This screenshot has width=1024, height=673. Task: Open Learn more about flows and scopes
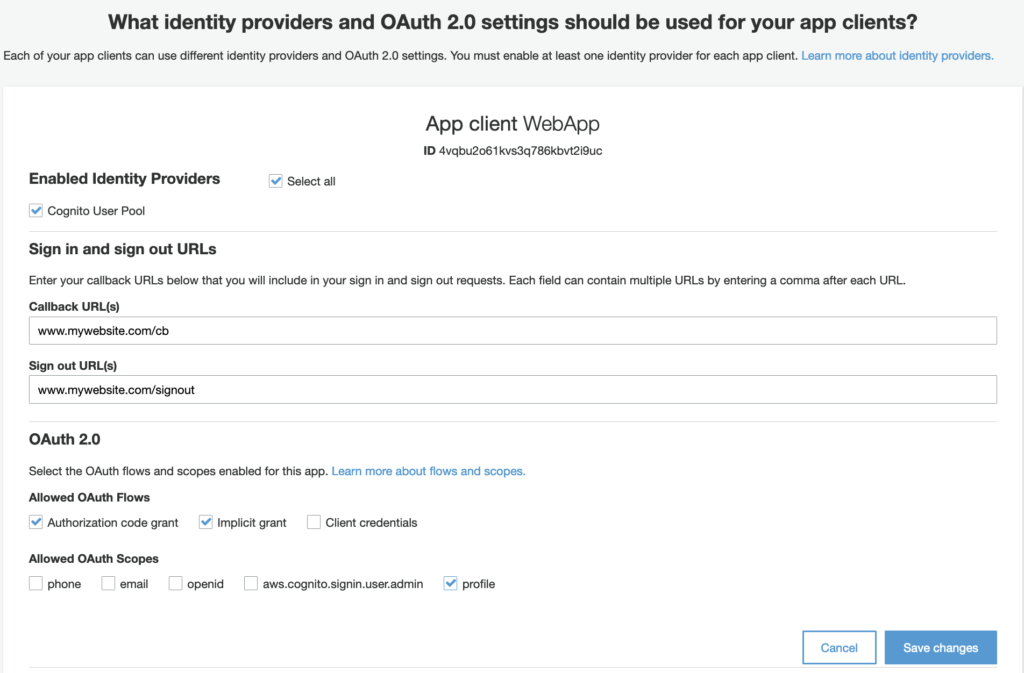pos(428,471)
